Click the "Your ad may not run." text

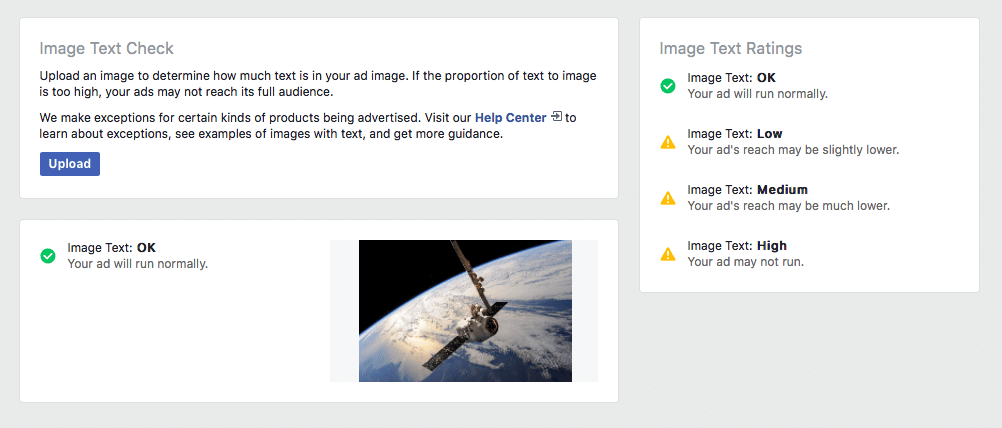point(746,262)
